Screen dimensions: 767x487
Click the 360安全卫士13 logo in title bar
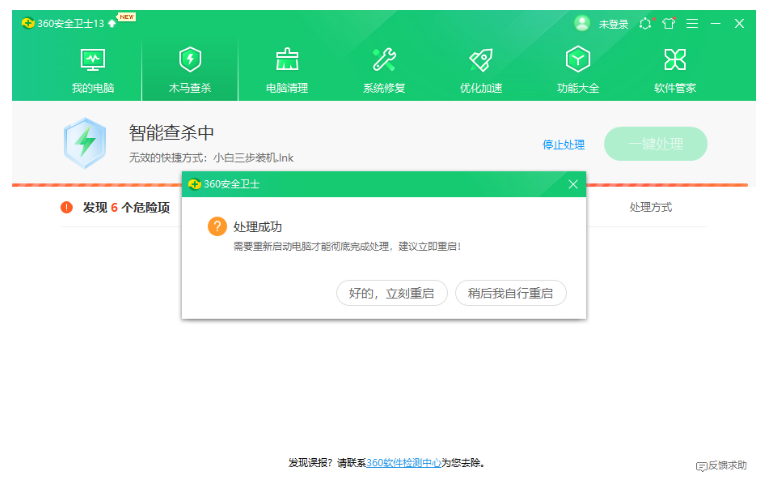click(62, 24)
